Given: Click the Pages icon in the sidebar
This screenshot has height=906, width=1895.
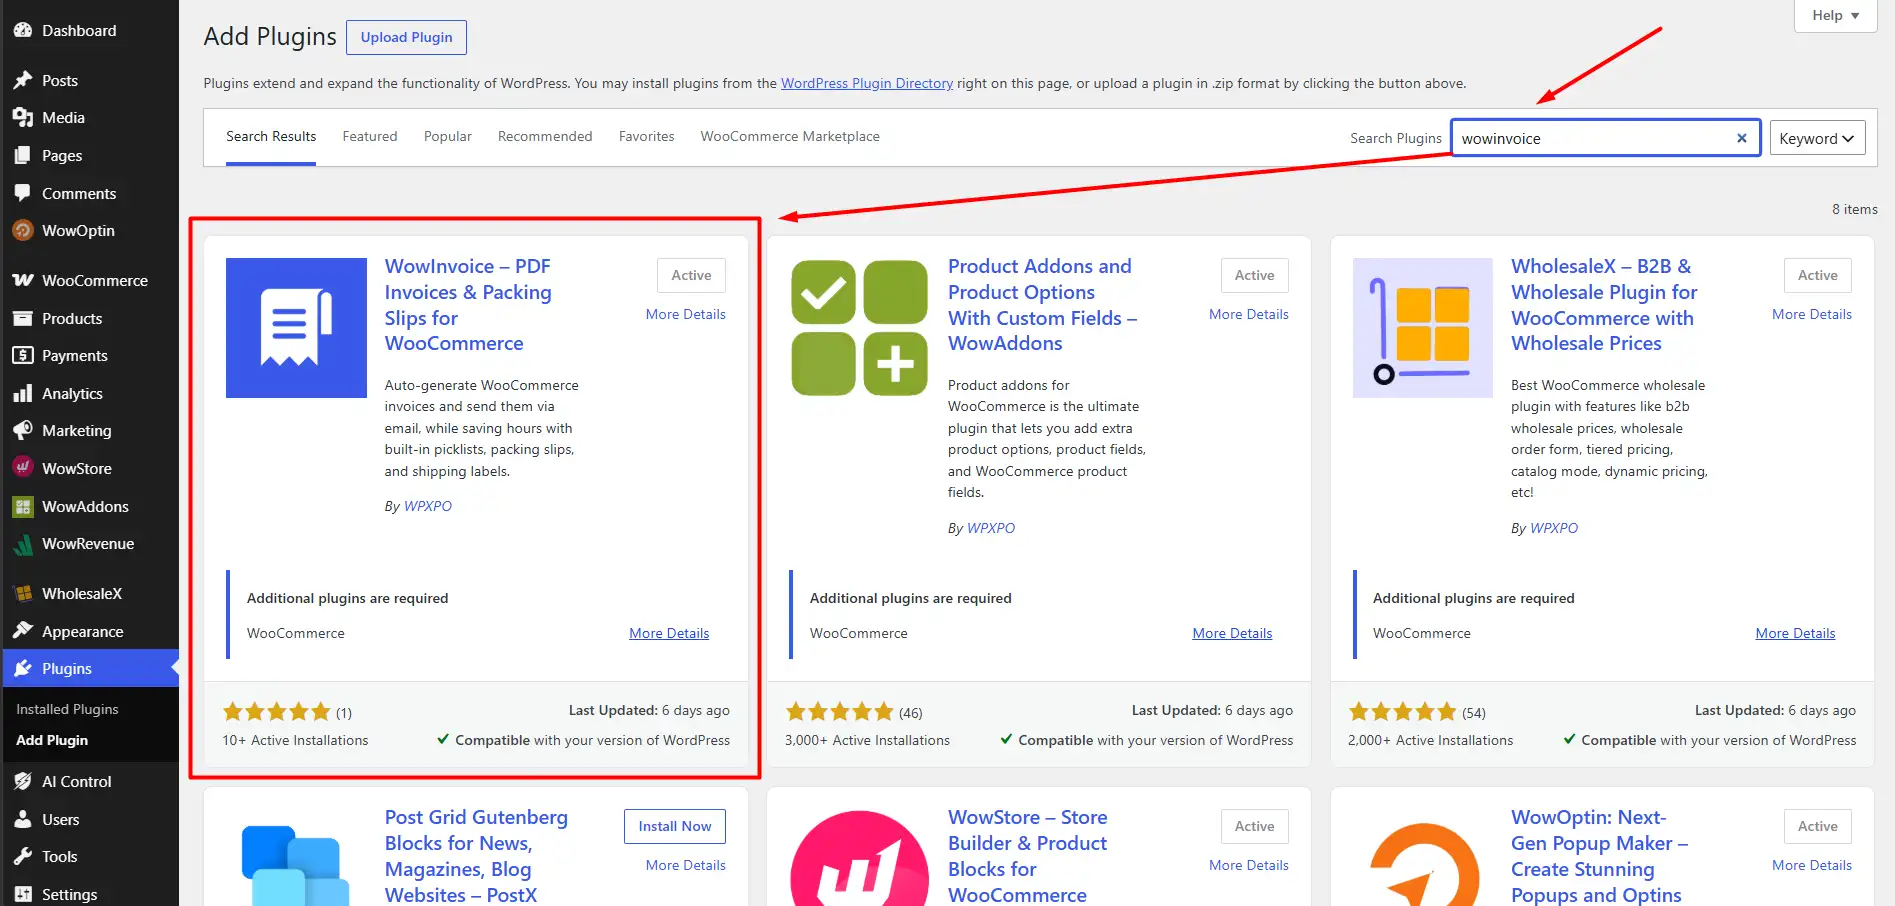Looking at the screenshot, I should pos(23,156).
